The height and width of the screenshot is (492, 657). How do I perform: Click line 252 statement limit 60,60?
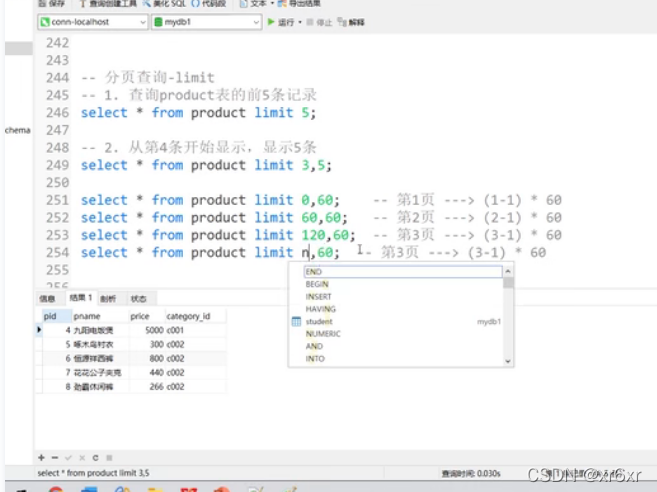[x=214, y=218]
